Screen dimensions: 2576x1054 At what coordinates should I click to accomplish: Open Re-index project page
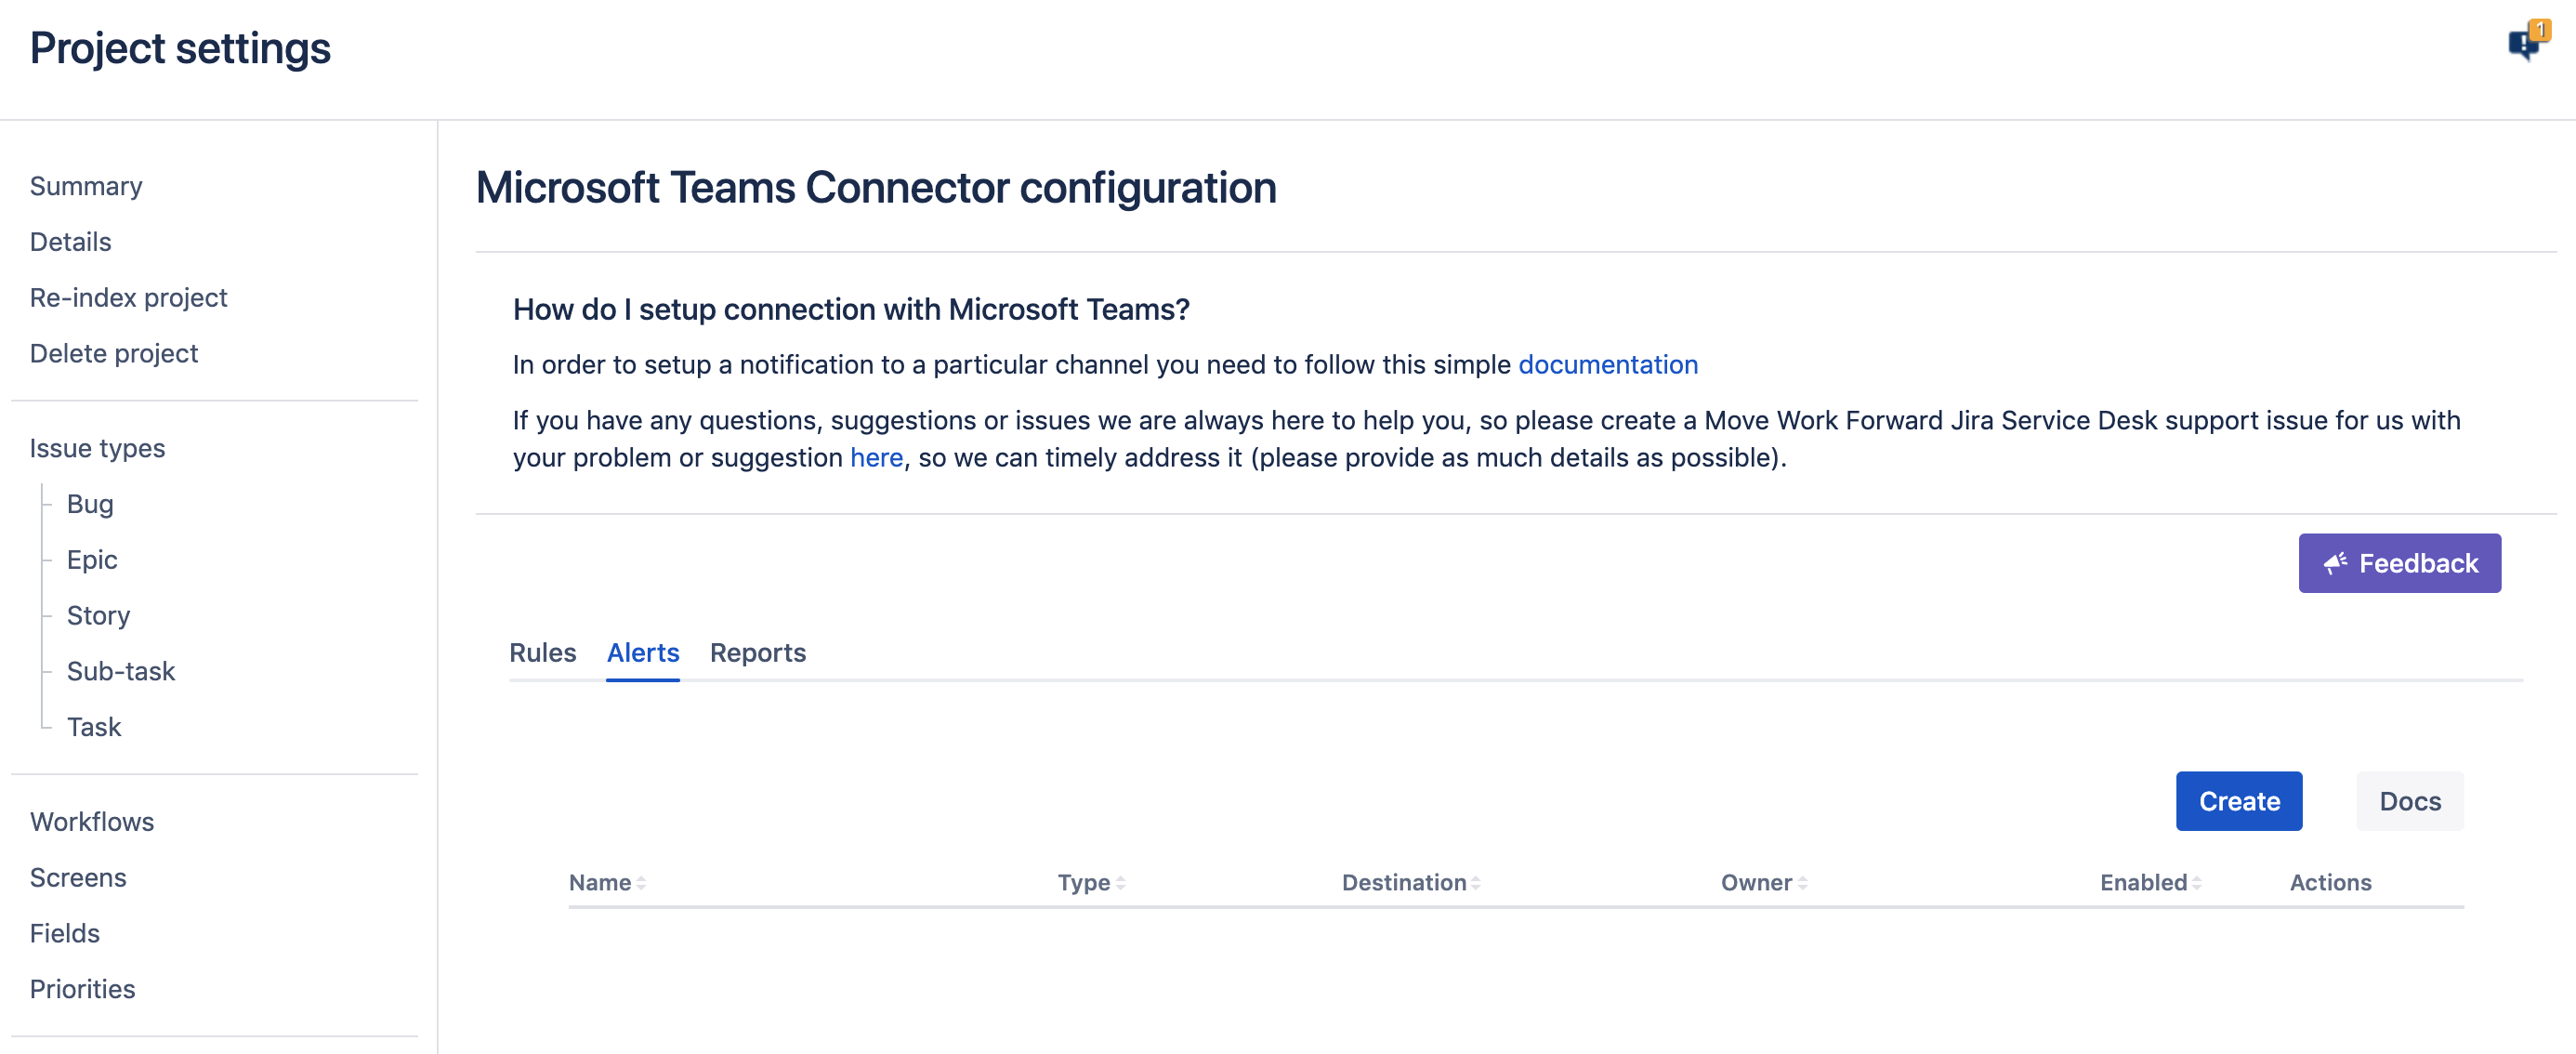pos(128,297)
